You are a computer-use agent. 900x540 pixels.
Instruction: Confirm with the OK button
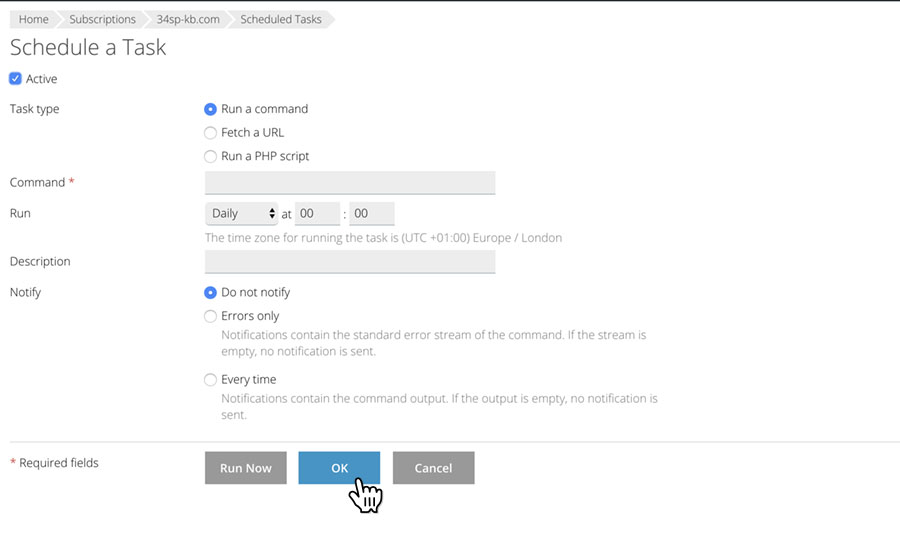[339, 468]
